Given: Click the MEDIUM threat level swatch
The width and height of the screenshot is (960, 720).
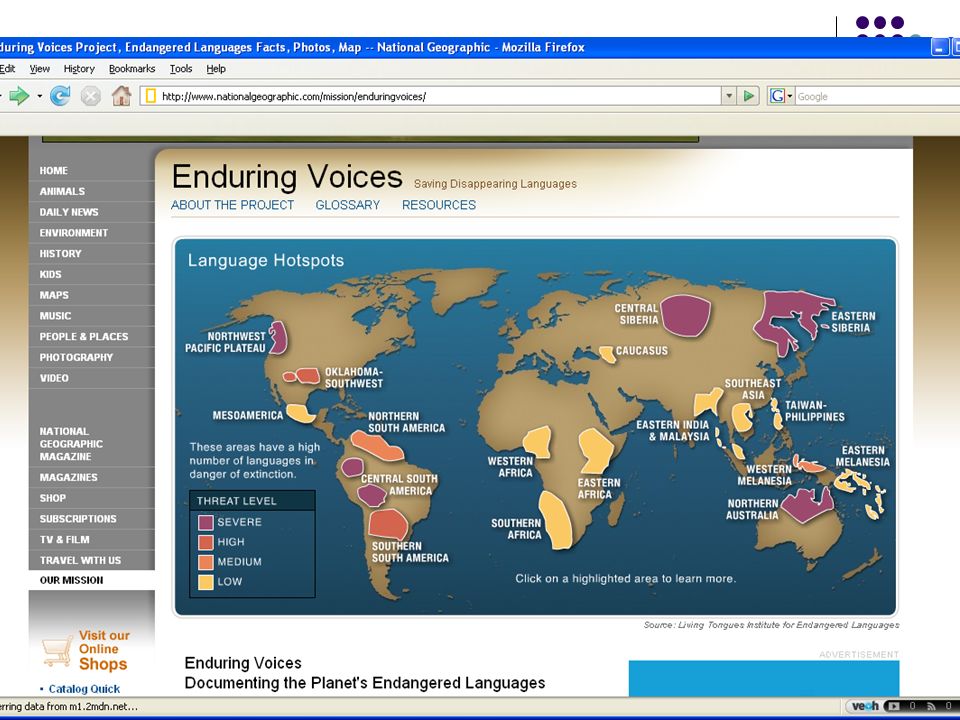Looking at the screenshot, I should (206, 562).
